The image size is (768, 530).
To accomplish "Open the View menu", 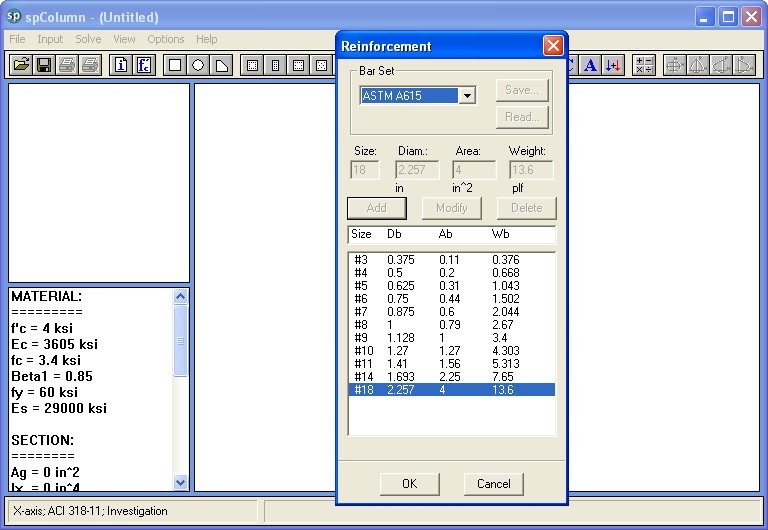I will point(124,39).
